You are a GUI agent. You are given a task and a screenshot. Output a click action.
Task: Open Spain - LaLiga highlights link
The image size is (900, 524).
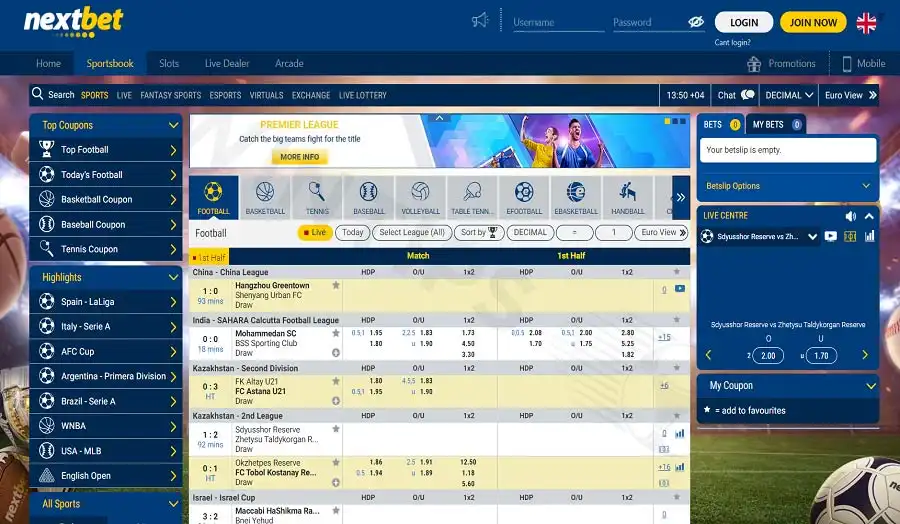click(106, 301)
